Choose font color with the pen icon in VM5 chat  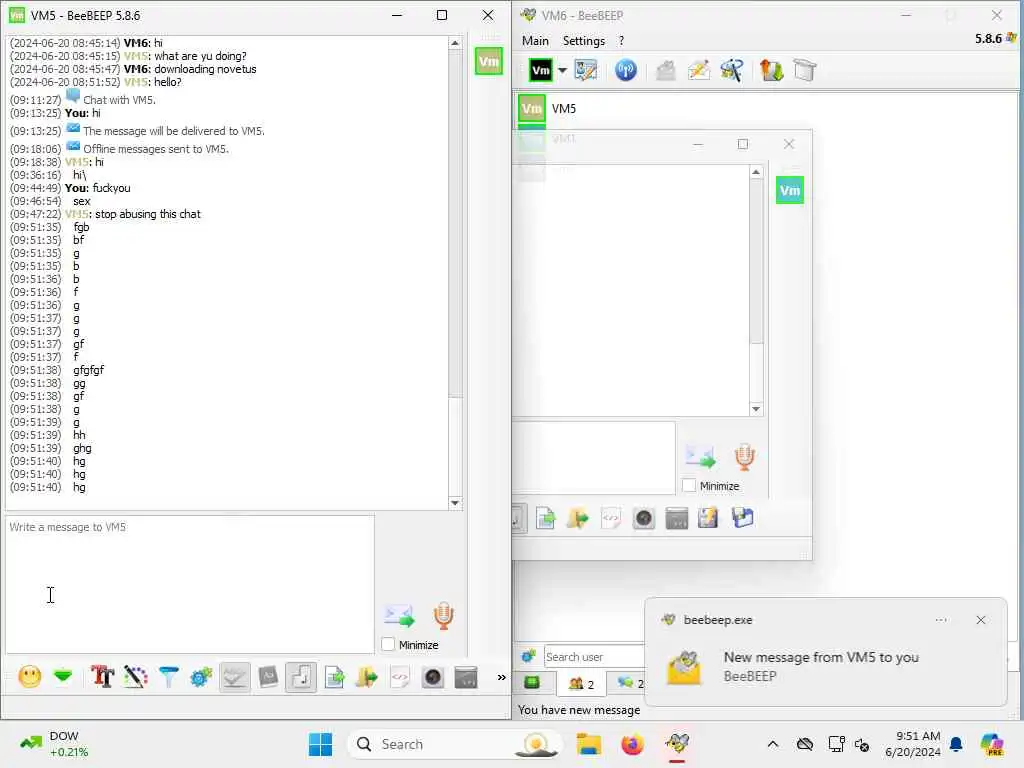135,677
